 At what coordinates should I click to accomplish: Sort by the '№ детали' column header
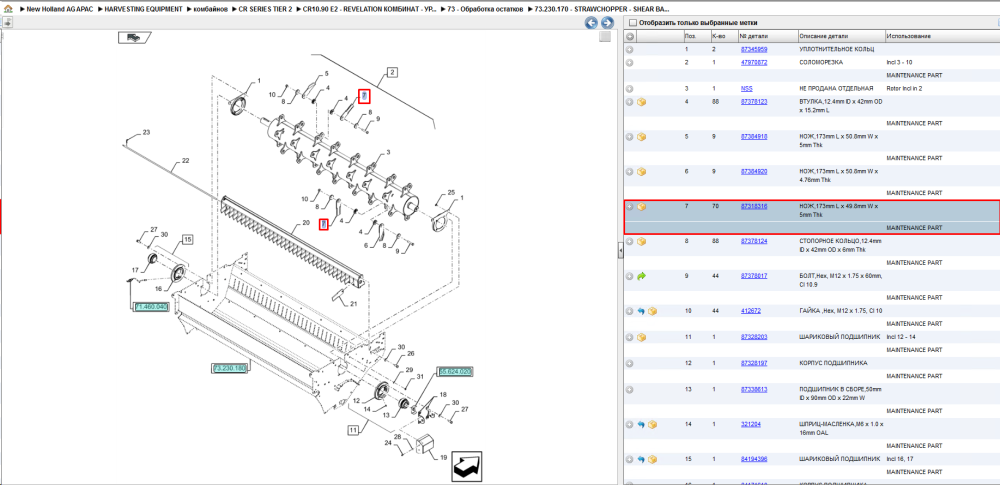click(767, 36)
